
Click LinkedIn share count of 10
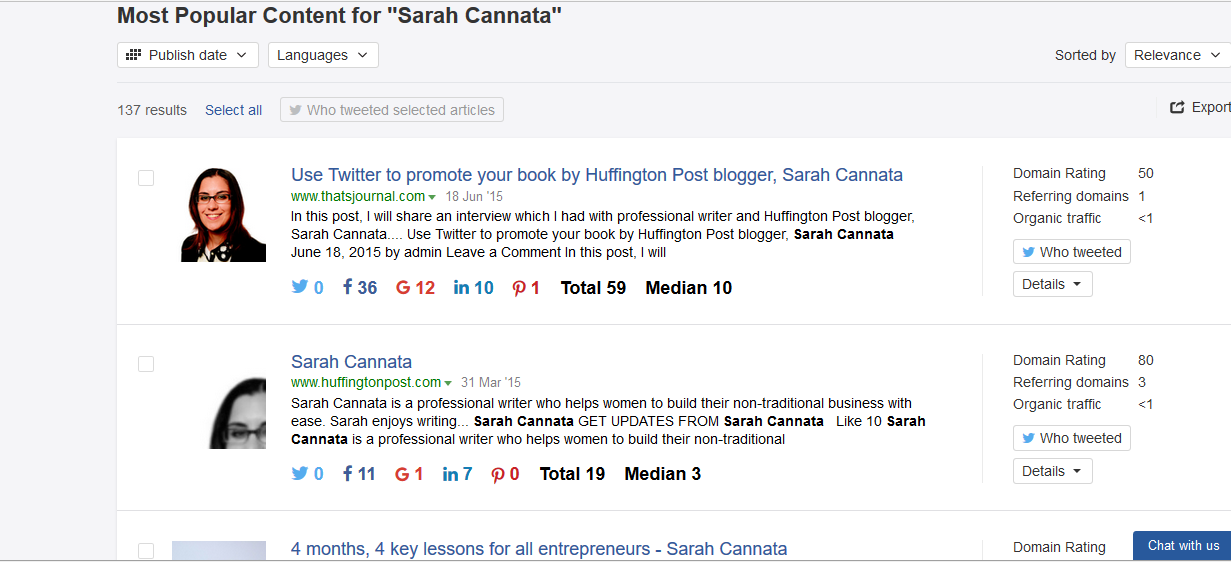pyautogui.click(x=473, y=288)
